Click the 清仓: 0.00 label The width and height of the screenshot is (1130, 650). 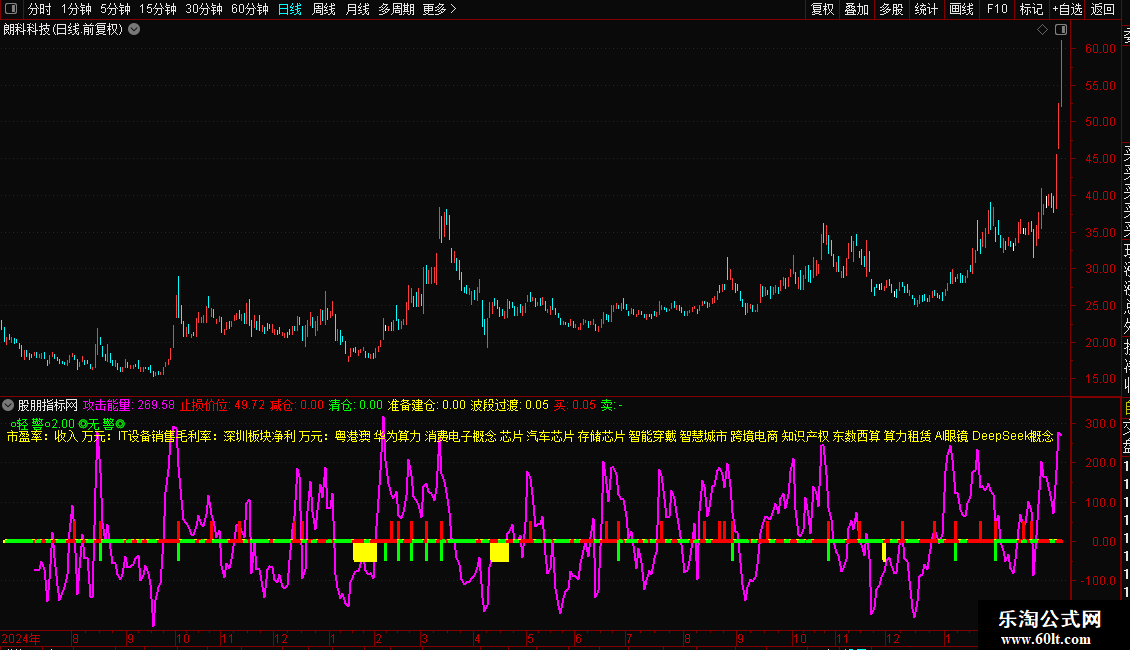tap(356, 405)
